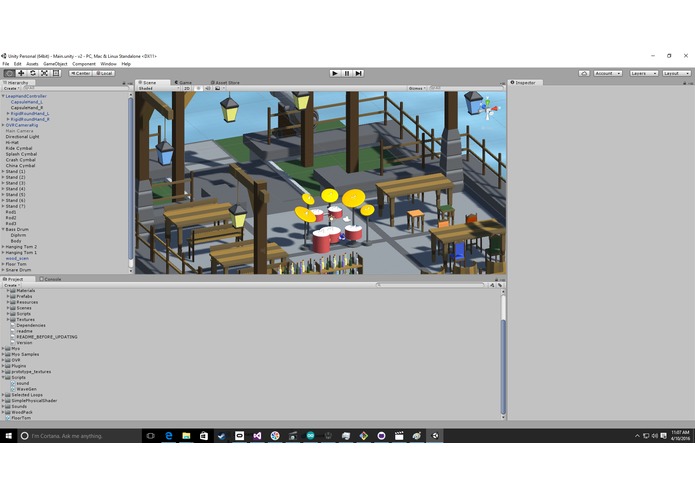Open the Assets menu
The height and width of the screenshot is (494, 695).
click(x=32, y=64)
